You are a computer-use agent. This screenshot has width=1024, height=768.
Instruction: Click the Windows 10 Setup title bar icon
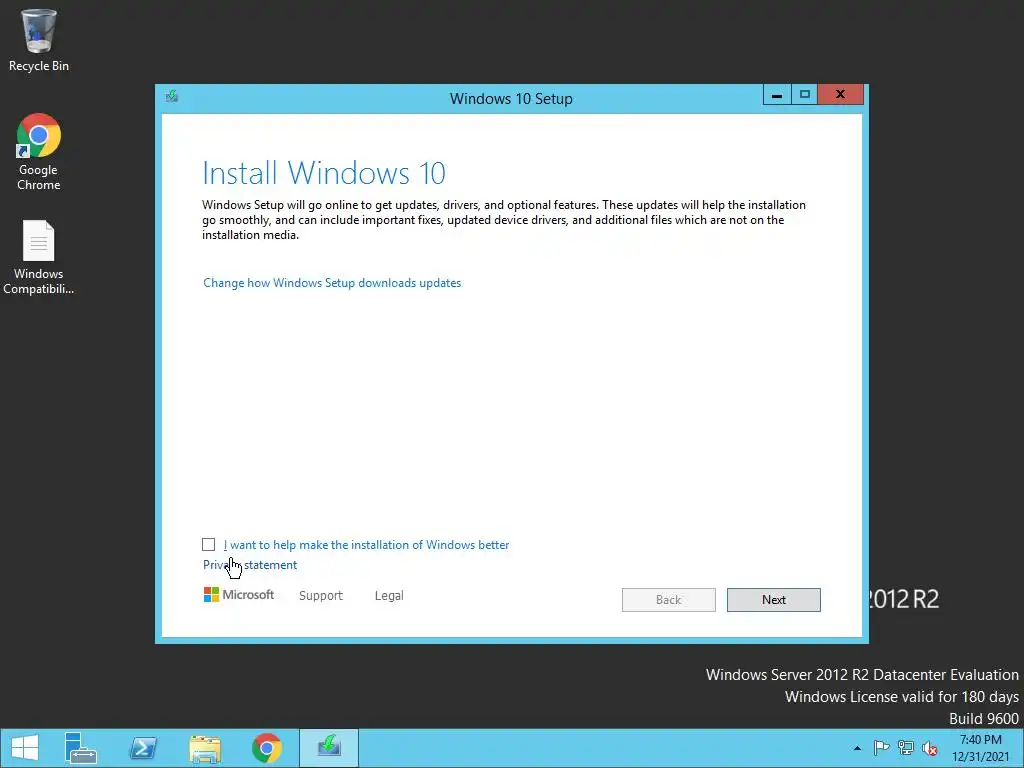click(172, 97)
